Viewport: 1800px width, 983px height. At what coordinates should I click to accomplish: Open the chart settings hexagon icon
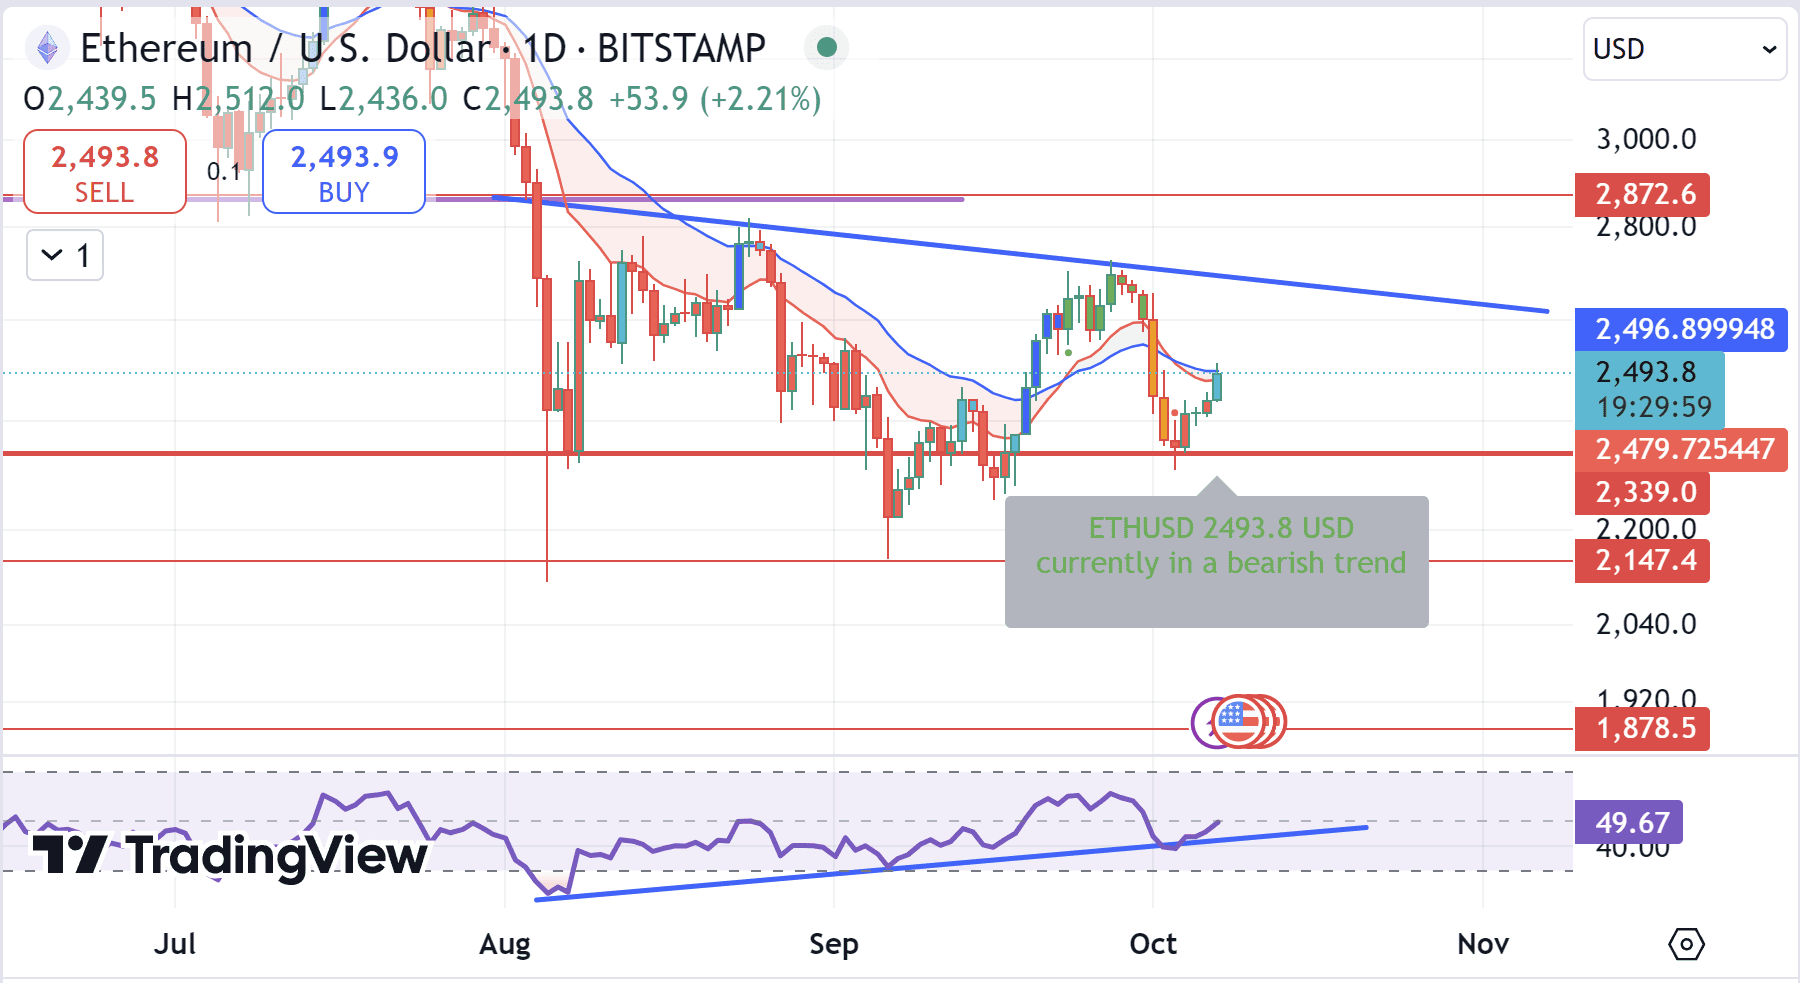point(1686,944)
